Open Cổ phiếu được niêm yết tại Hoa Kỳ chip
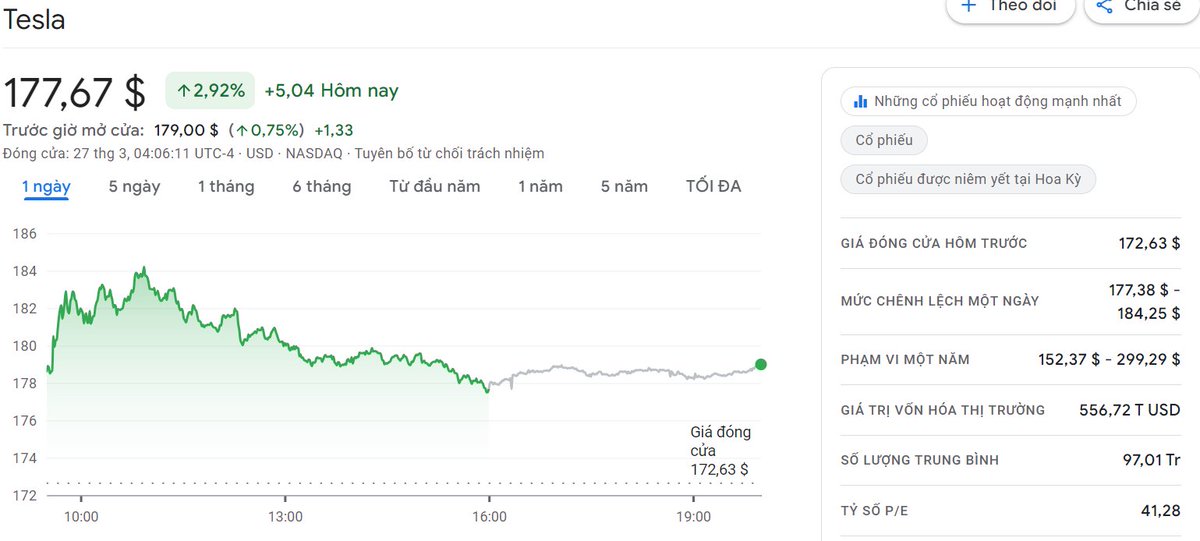This screenshot has height=541, width=1200. 968,180
